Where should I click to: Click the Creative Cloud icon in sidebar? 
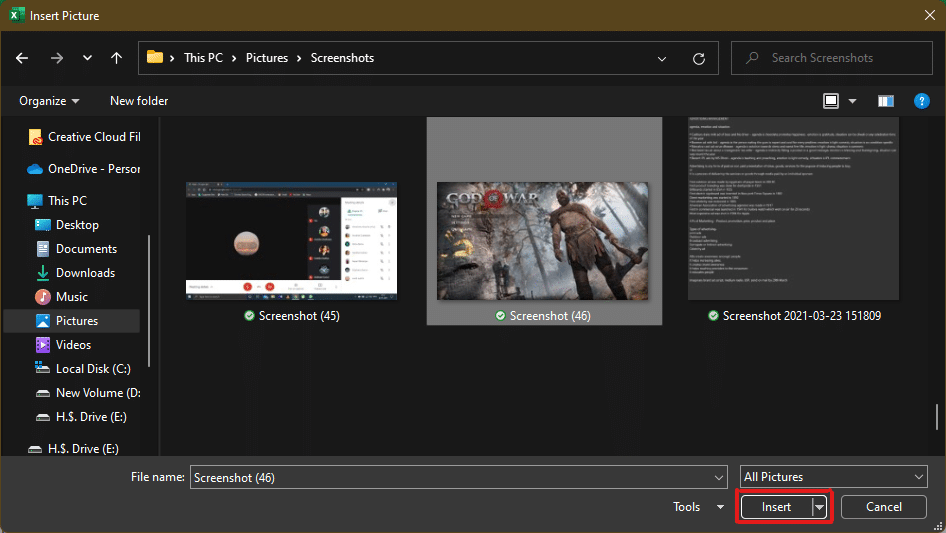pos(36,138)
